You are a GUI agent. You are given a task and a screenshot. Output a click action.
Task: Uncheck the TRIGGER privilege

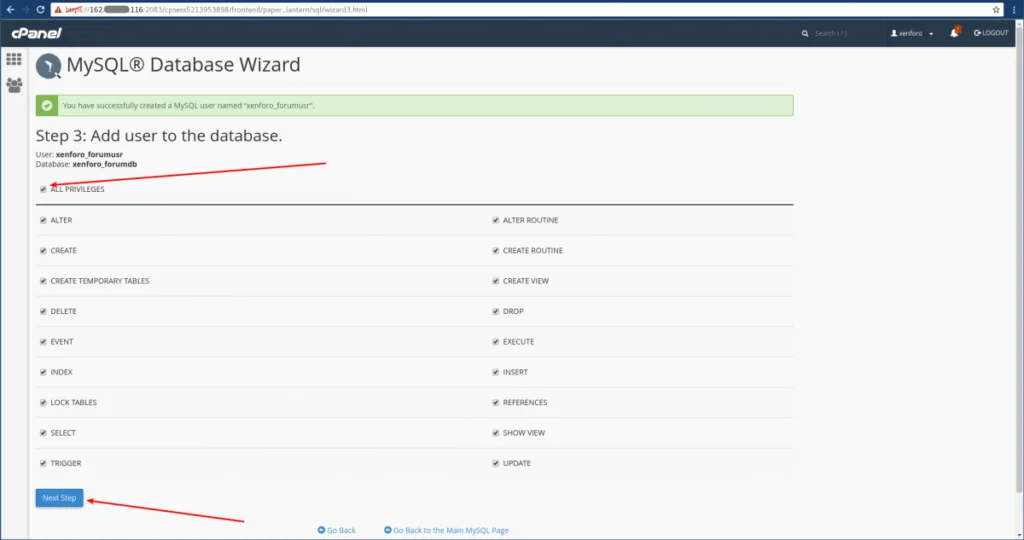click(x=43, y=463)
